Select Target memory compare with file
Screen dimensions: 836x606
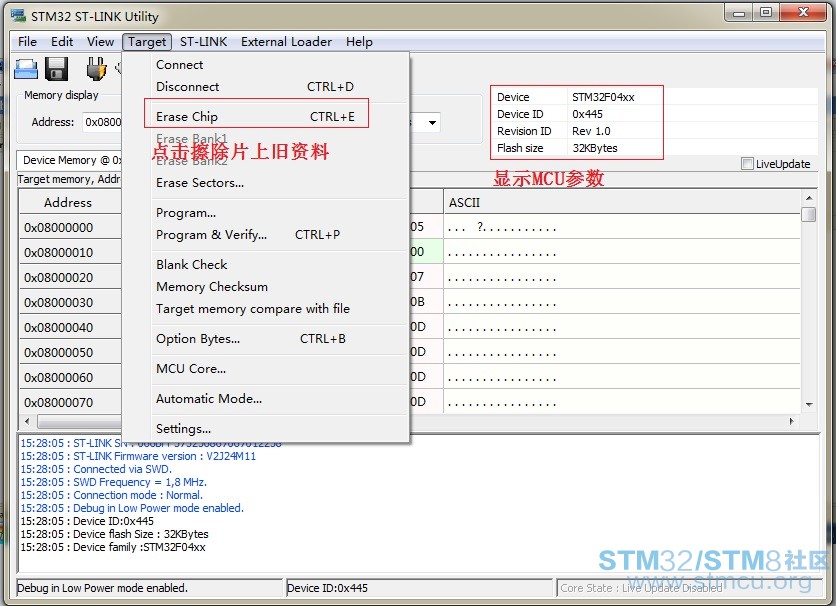click(x=266, y=309)
